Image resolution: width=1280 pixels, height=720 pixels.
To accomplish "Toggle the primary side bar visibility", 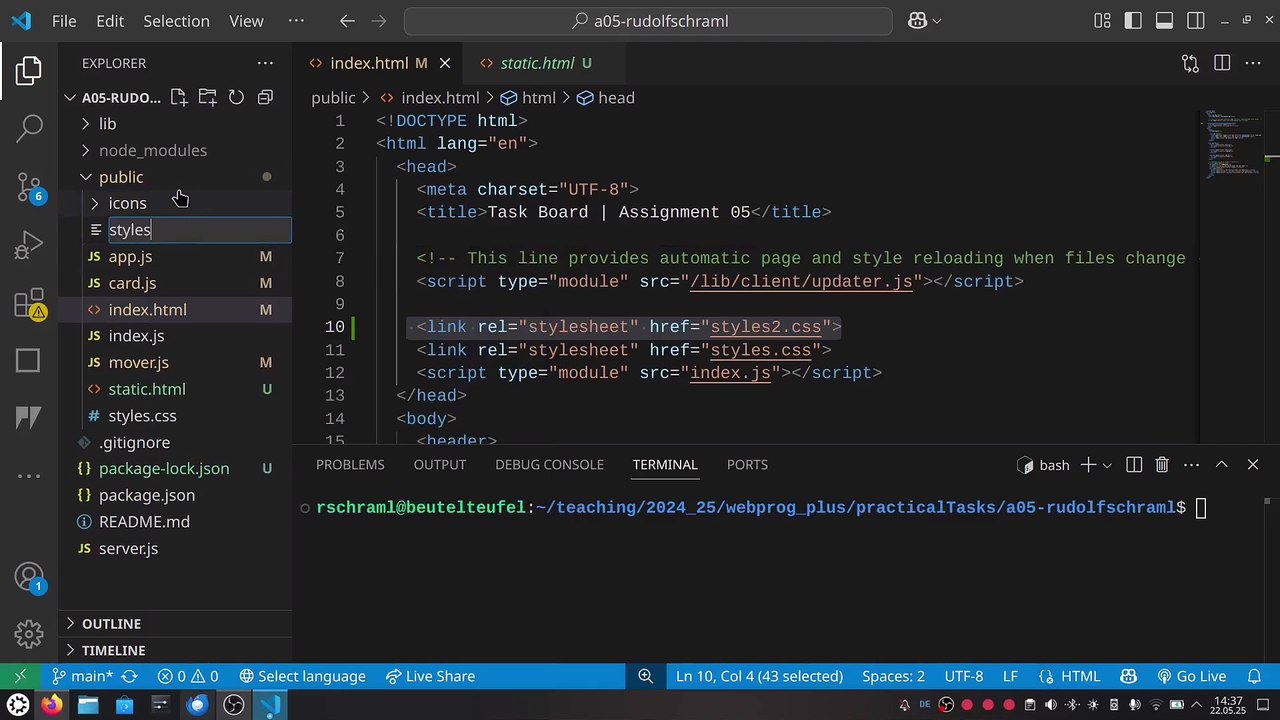I will pyautogui.click(x=1133, y=20).
